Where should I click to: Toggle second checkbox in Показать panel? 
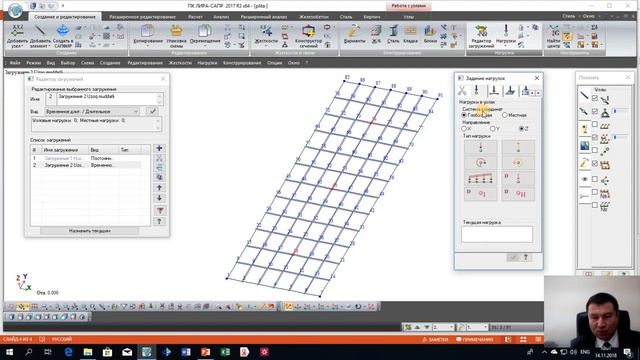click(x=595, y=111)
